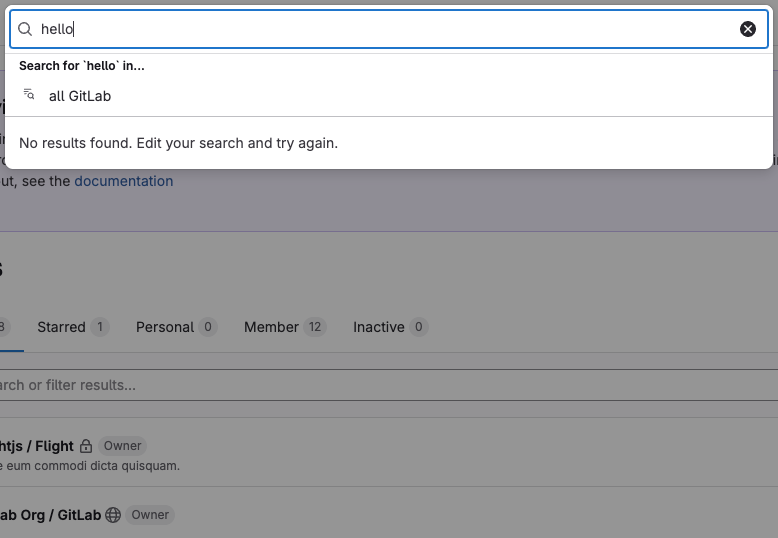Switch to the Member tab

285,327
